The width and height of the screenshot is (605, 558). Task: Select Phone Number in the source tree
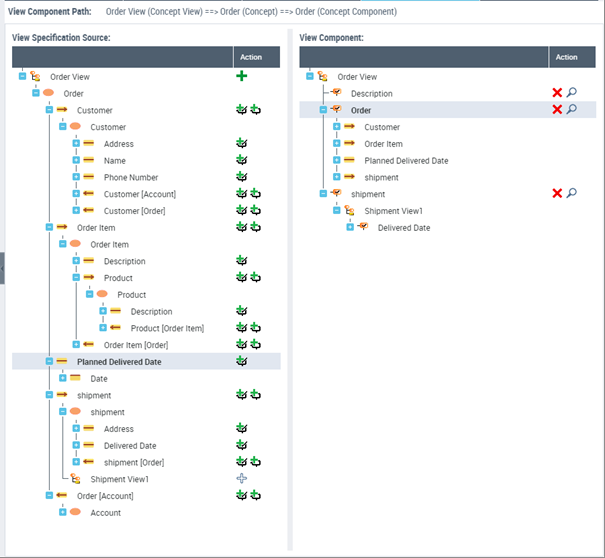131,177
